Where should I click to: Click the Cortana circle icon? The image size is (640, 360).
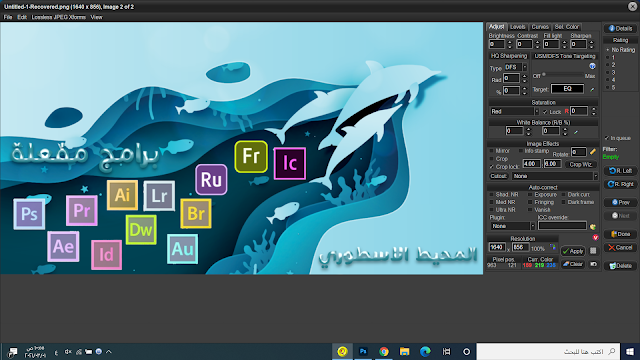[467, 351]
